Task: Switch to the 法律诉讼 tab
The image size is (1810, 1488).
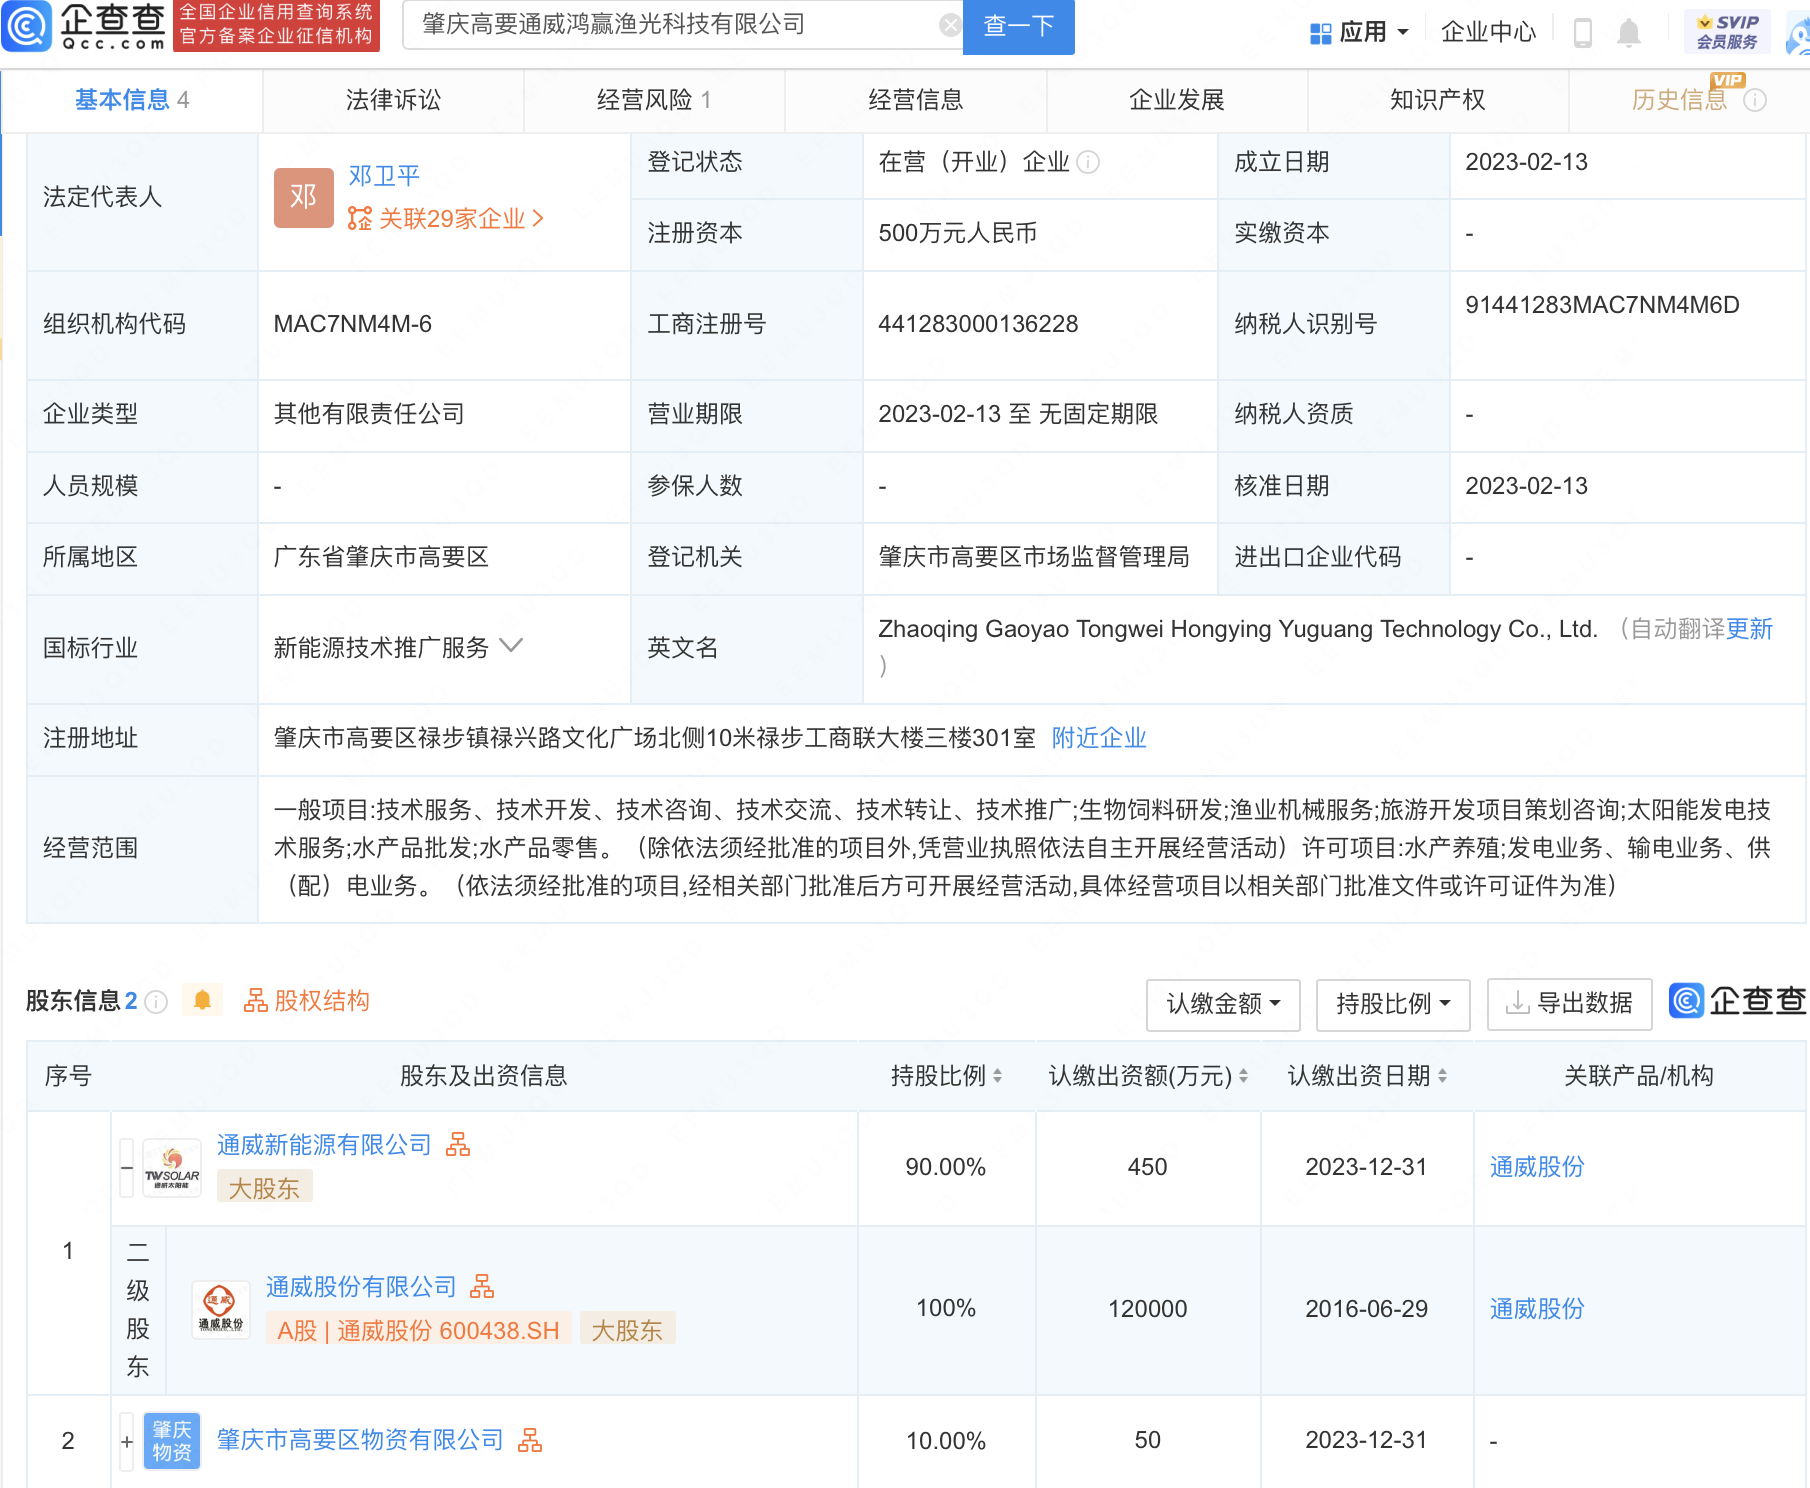Action: point(393,100)
